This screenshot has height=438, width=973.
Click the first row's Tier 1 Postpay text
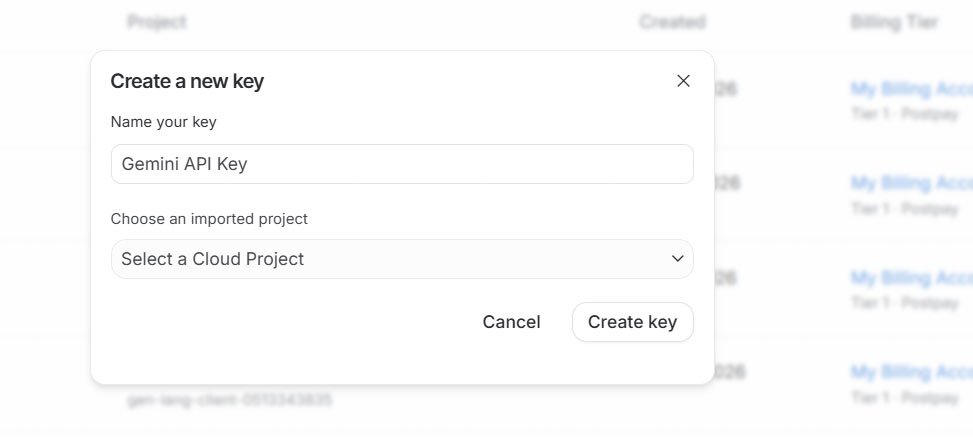[x=904, y=114]
